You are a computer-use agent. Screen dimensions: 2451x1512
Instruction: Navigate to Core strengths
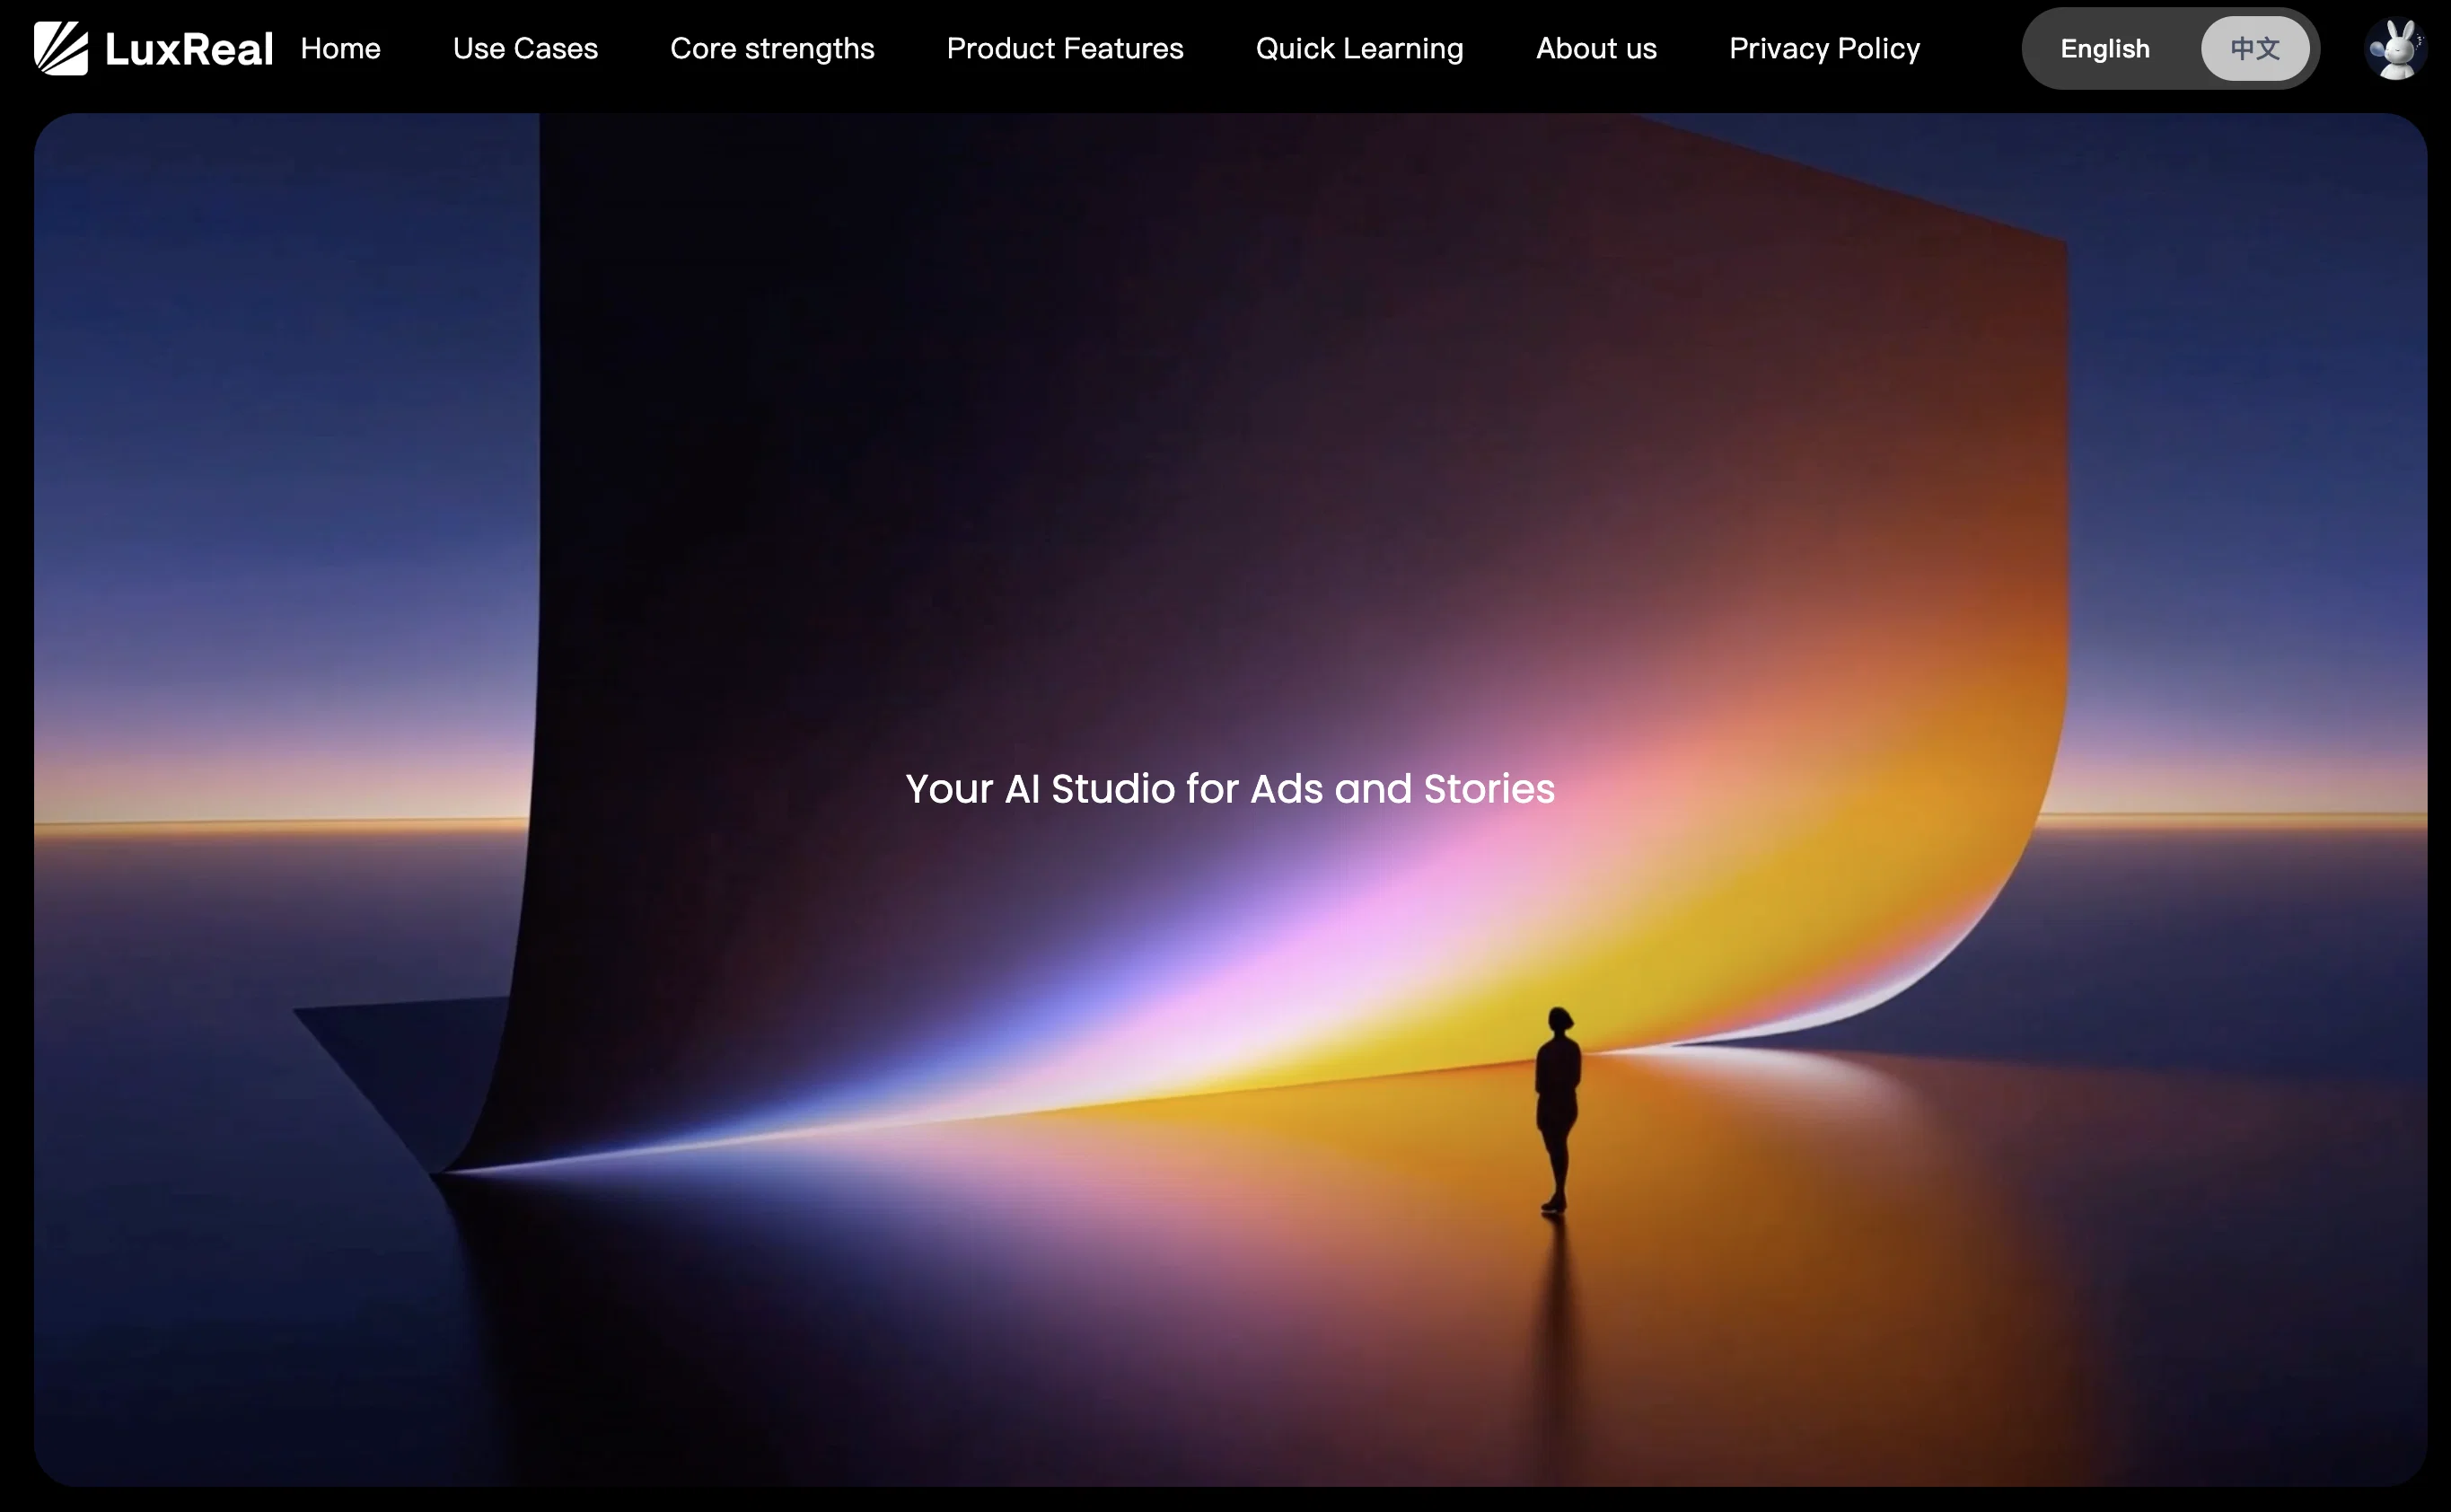click(772, 48)
